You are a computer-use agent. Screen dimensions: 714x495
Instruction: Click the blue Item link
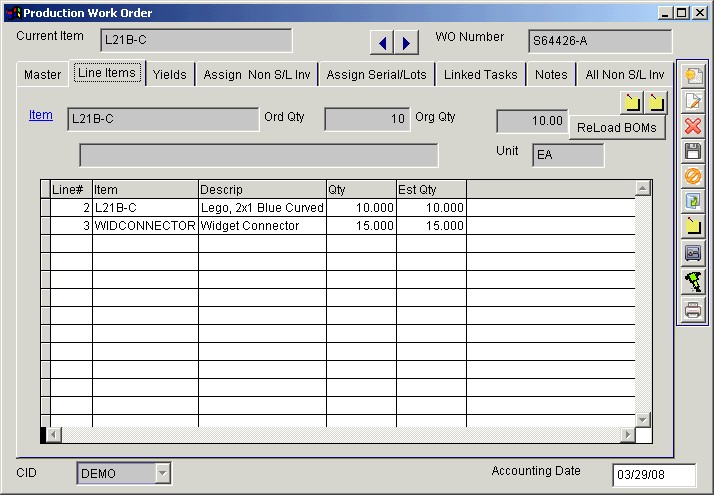[41, 116]
